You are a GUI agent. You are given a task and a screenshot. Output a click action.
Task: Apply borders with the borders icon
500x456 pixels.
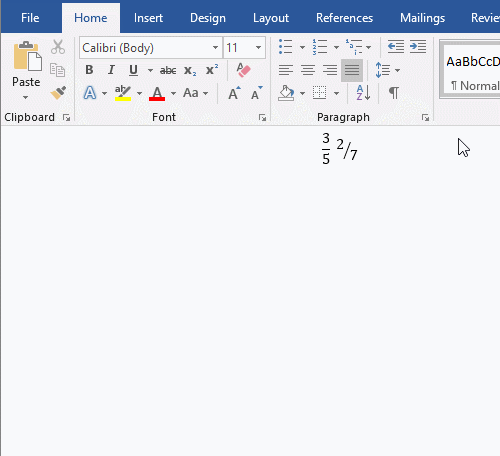[x=319, y=93]
